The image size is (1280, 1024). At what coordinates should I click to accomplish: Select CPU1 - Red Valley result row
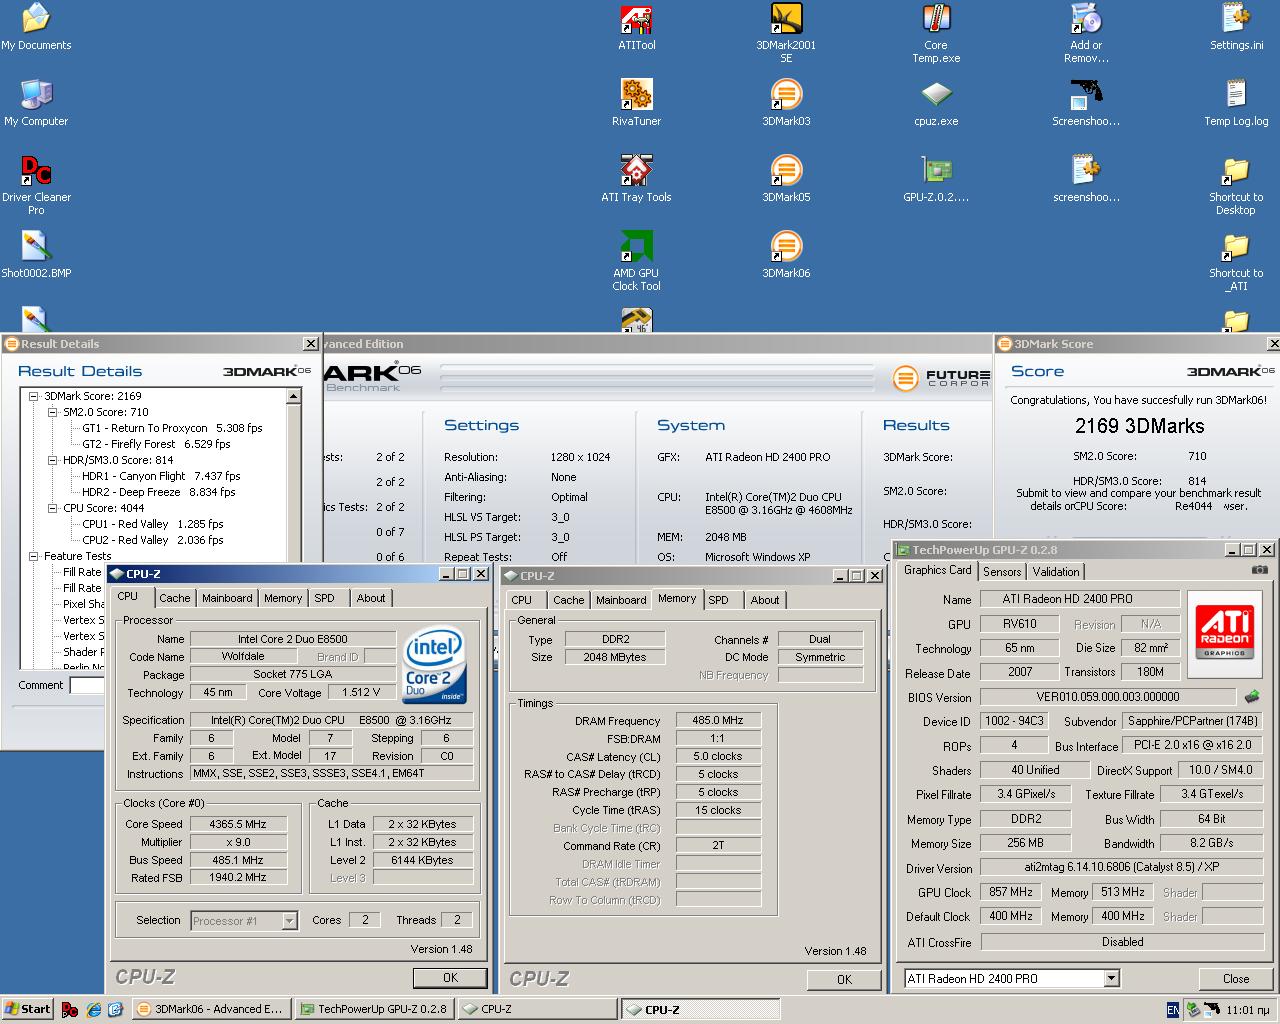[x=152, y=524]
